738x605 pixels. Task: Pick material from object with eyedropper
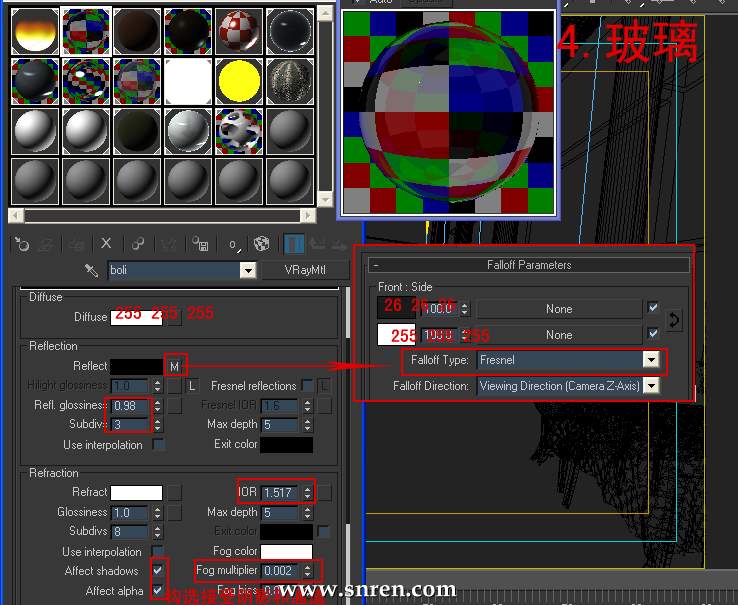tap(91, 271)
